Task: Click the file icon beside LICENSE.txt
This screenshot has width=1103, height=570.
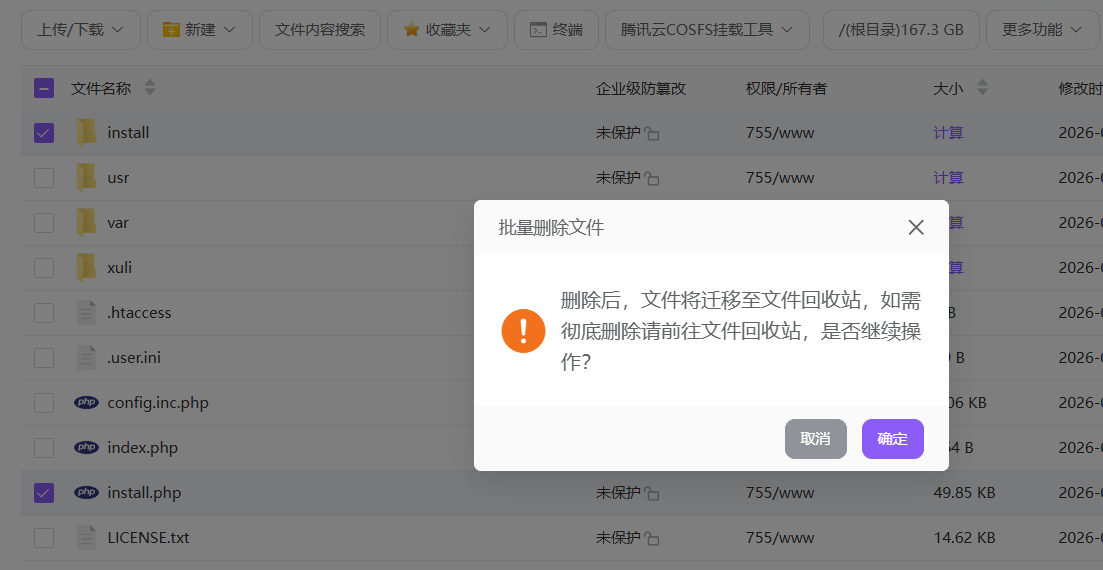Action: (86, 537)
